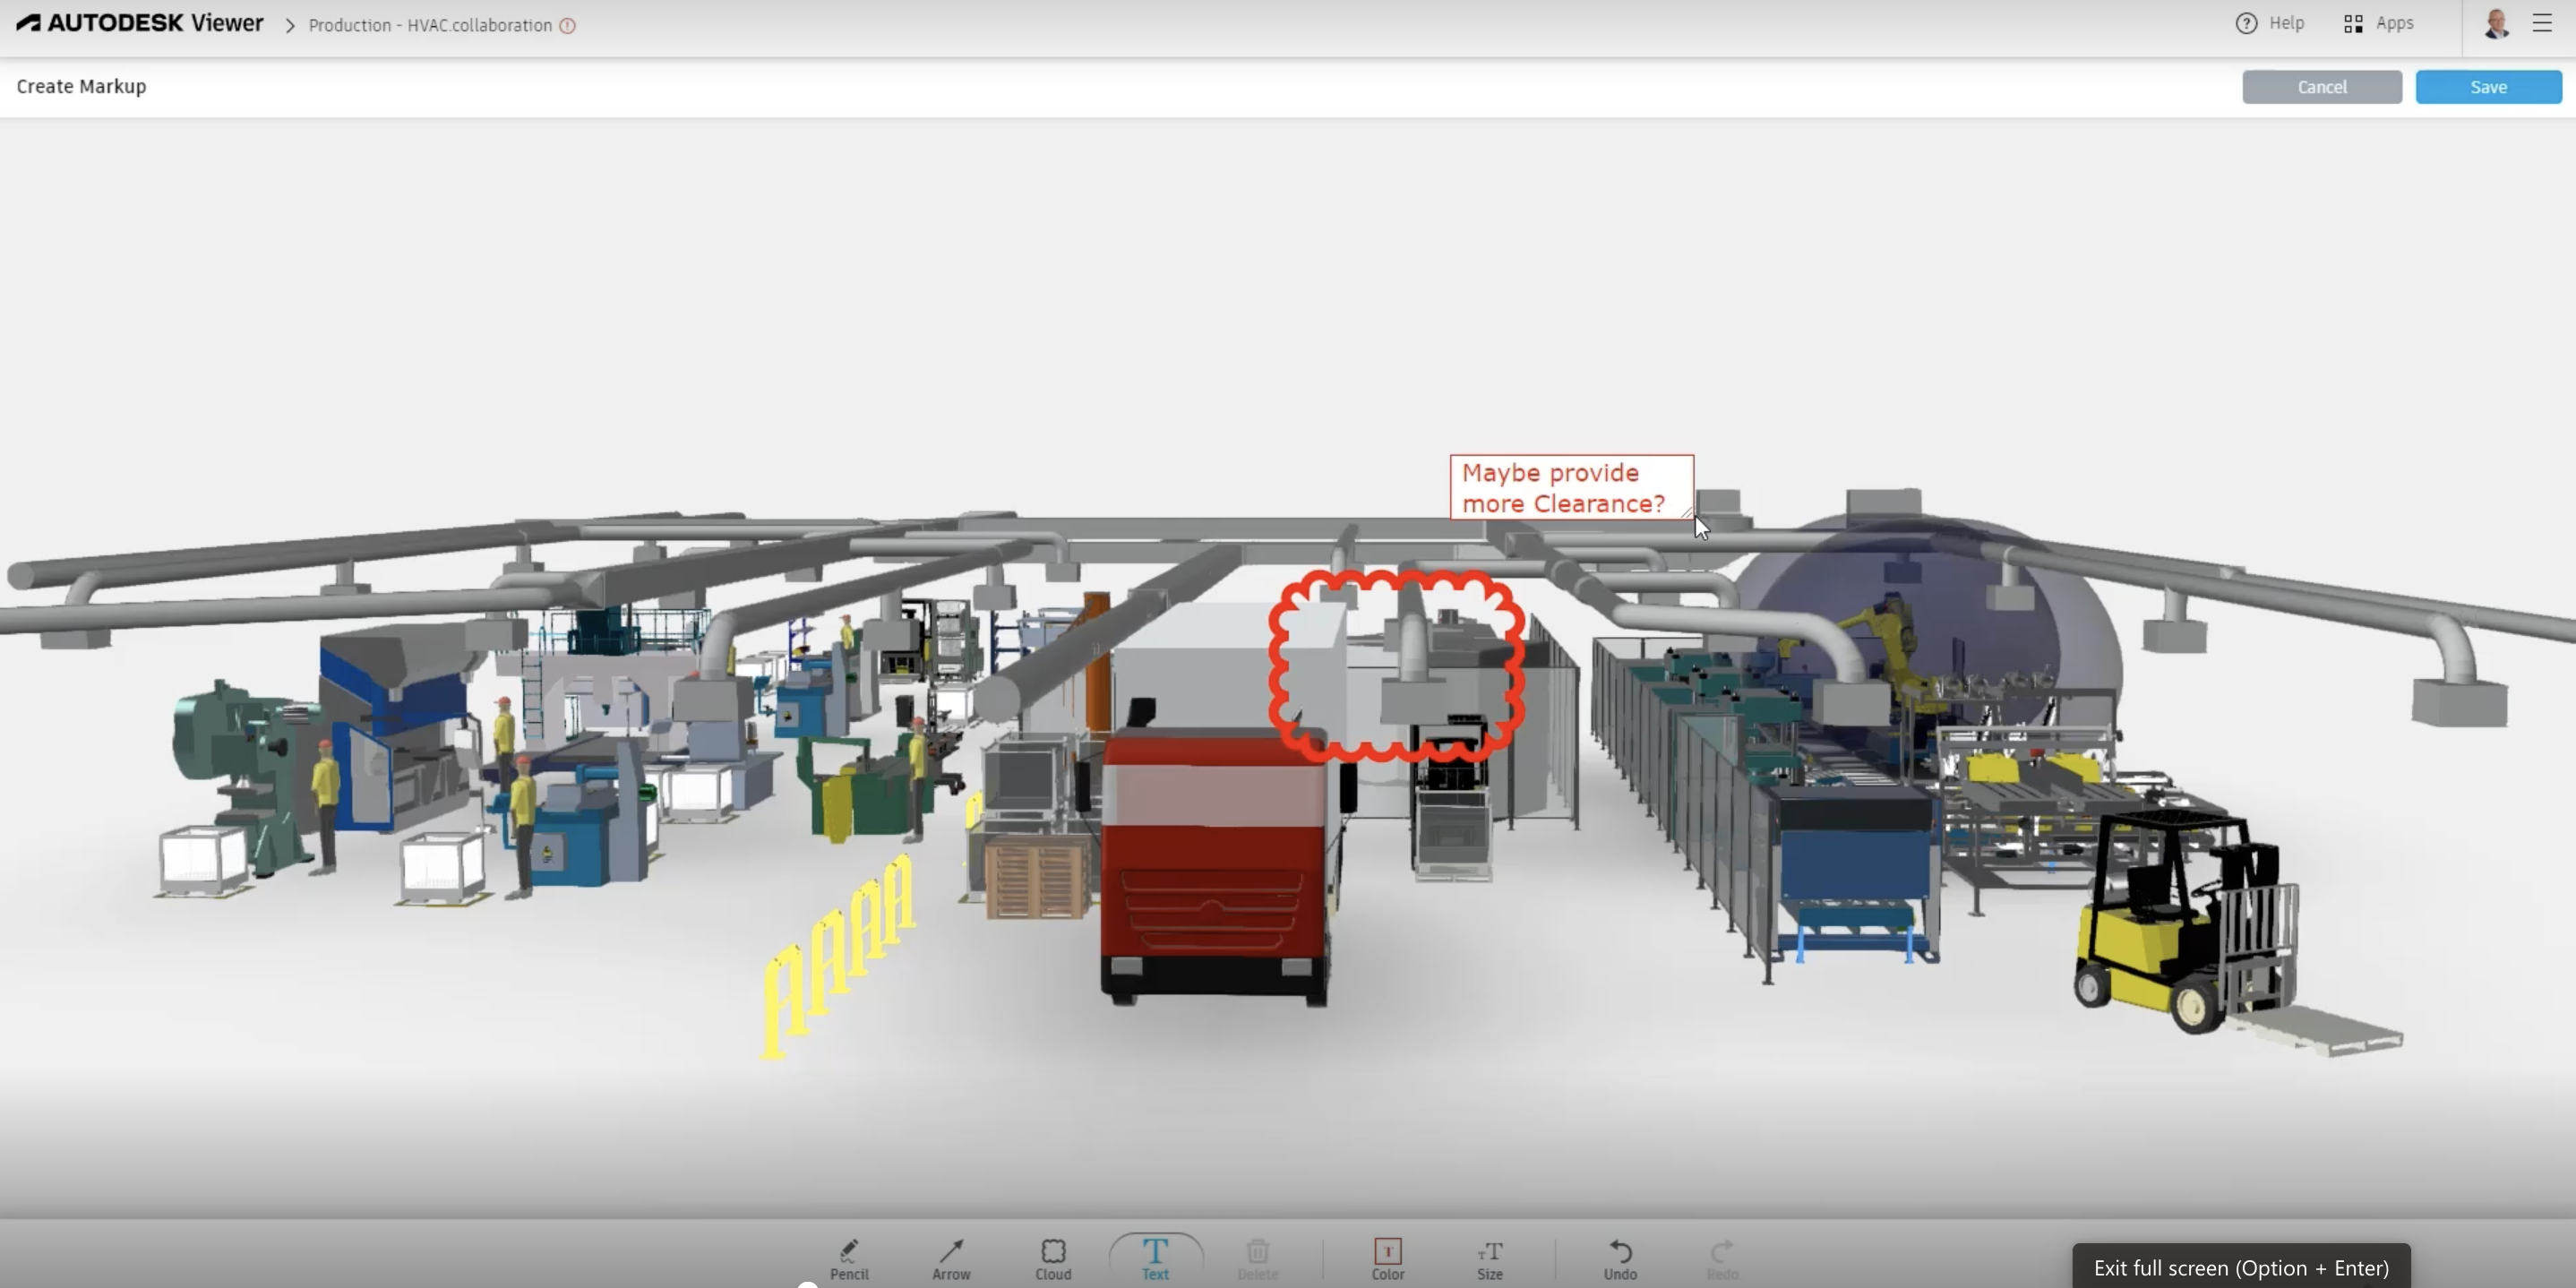Toggle Delete mode for markups
The image size is (2576, 1288).
[1257, 1255]
